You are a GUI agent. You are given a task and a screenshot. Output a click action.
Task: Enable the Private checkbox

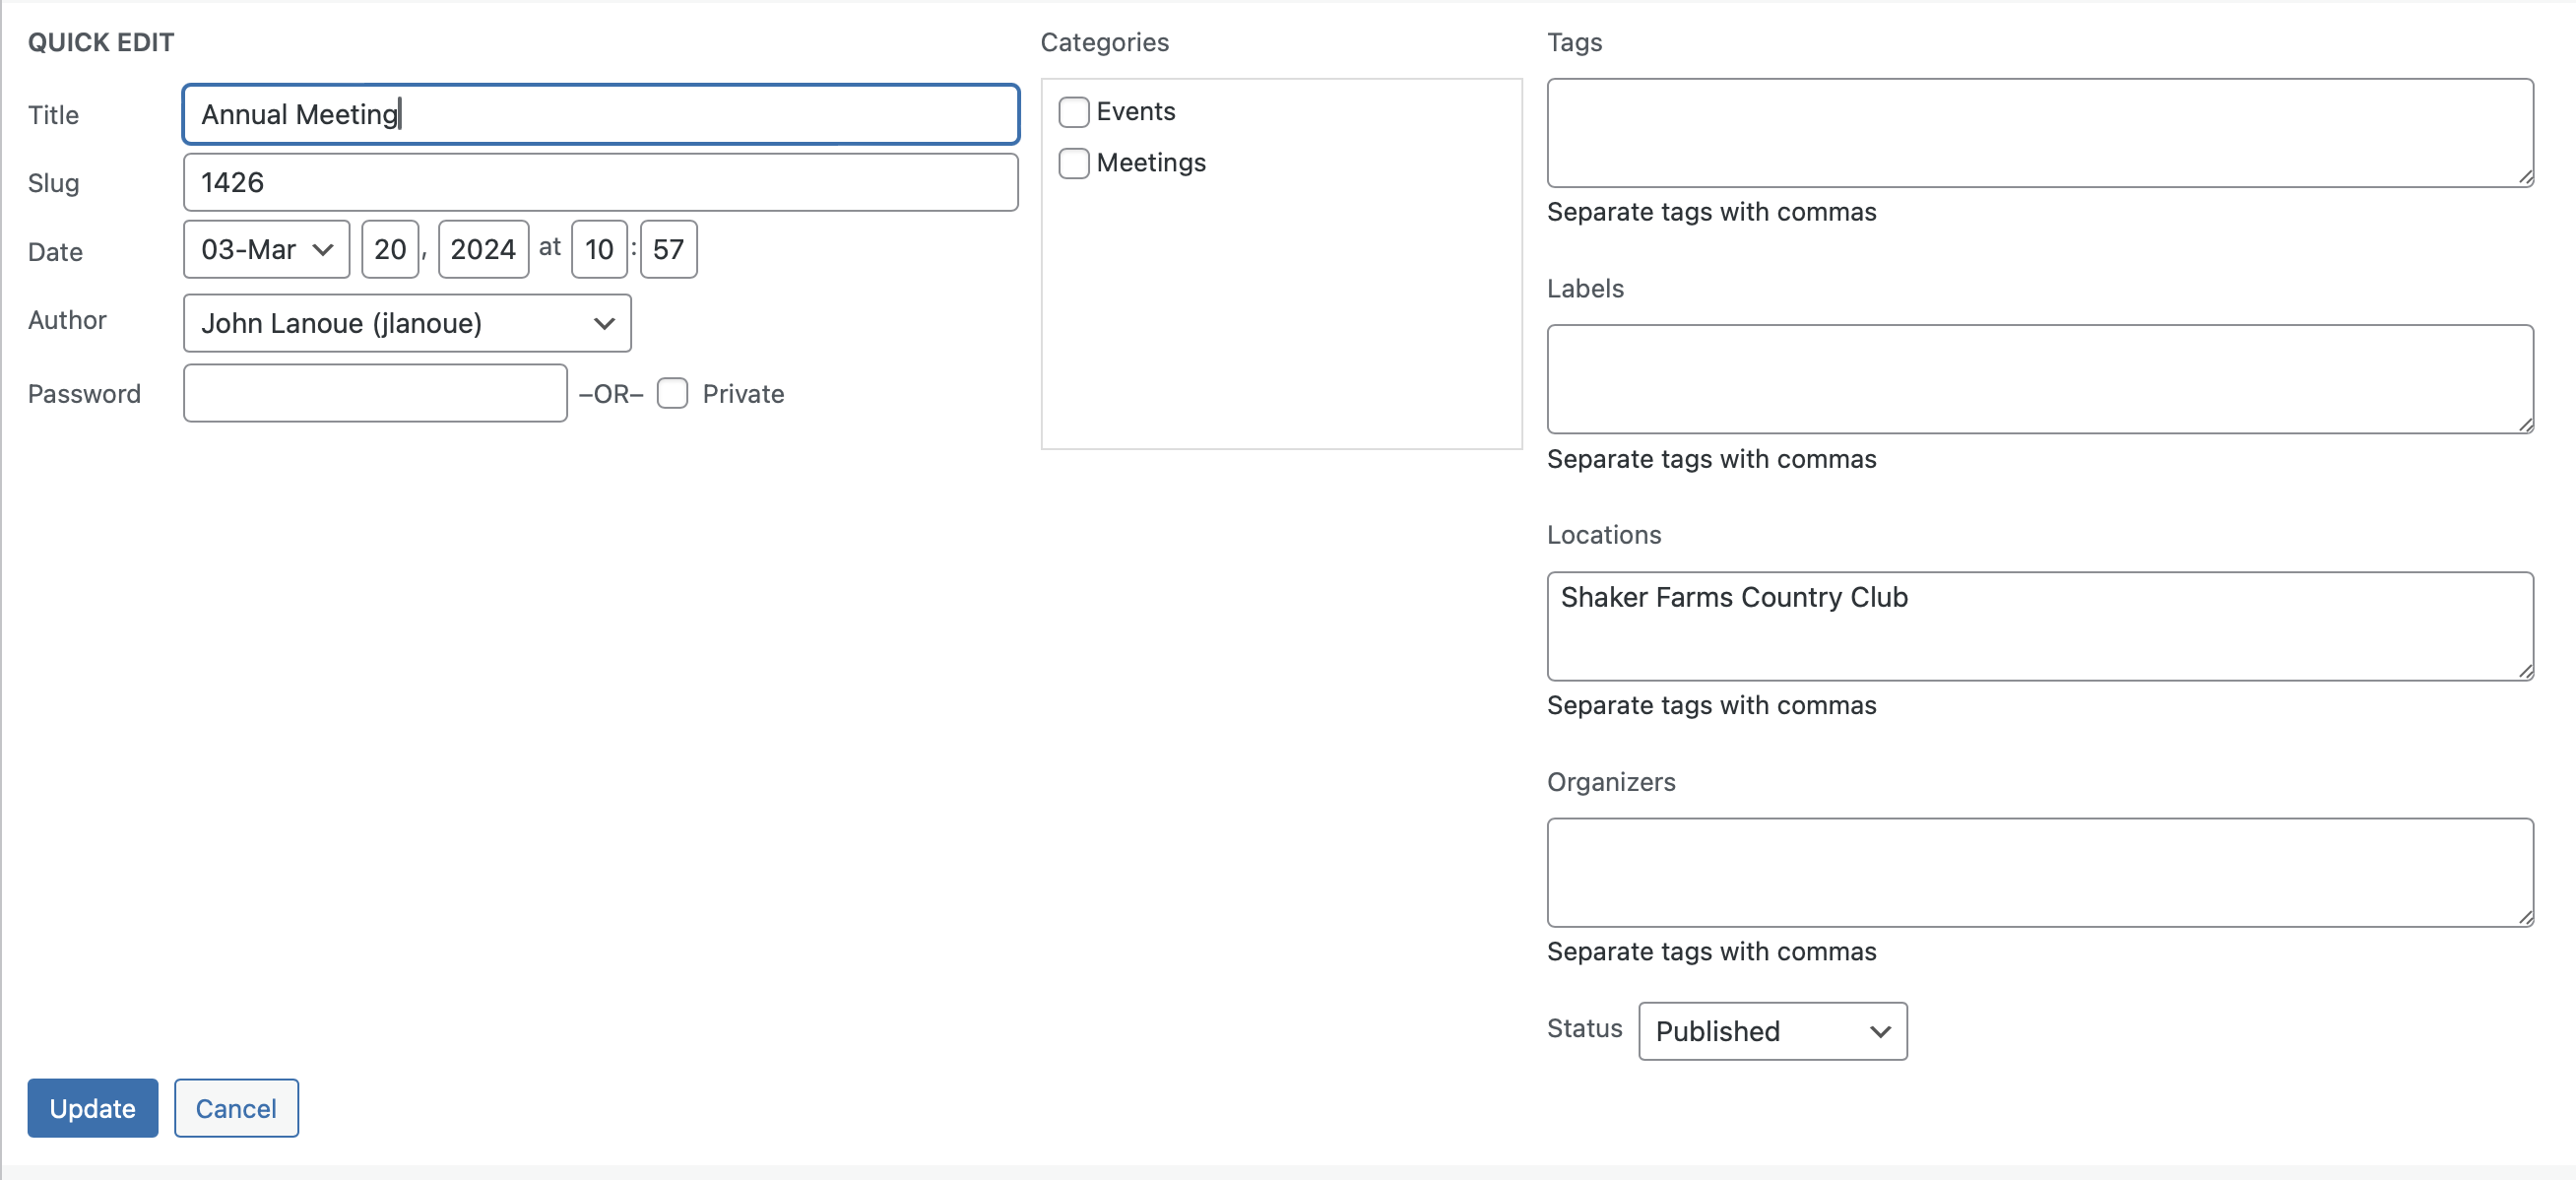672,394
